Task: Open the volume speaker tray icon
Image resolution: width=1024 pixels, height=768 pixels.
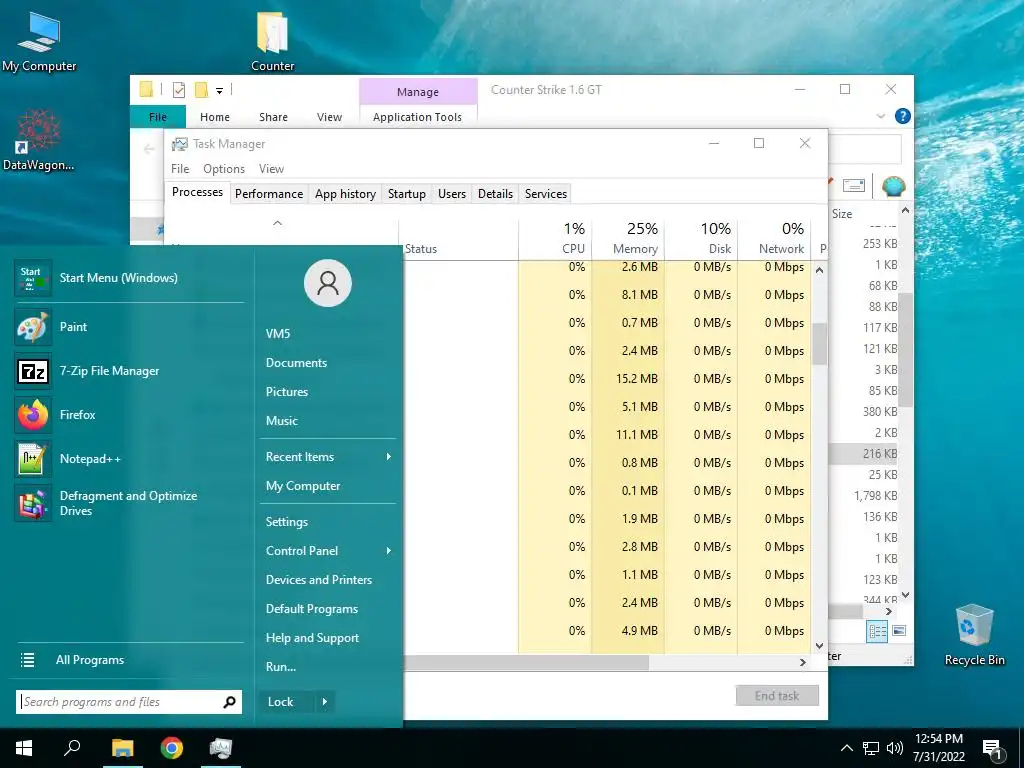Action: pyautogui.click(x=895, y=748)
